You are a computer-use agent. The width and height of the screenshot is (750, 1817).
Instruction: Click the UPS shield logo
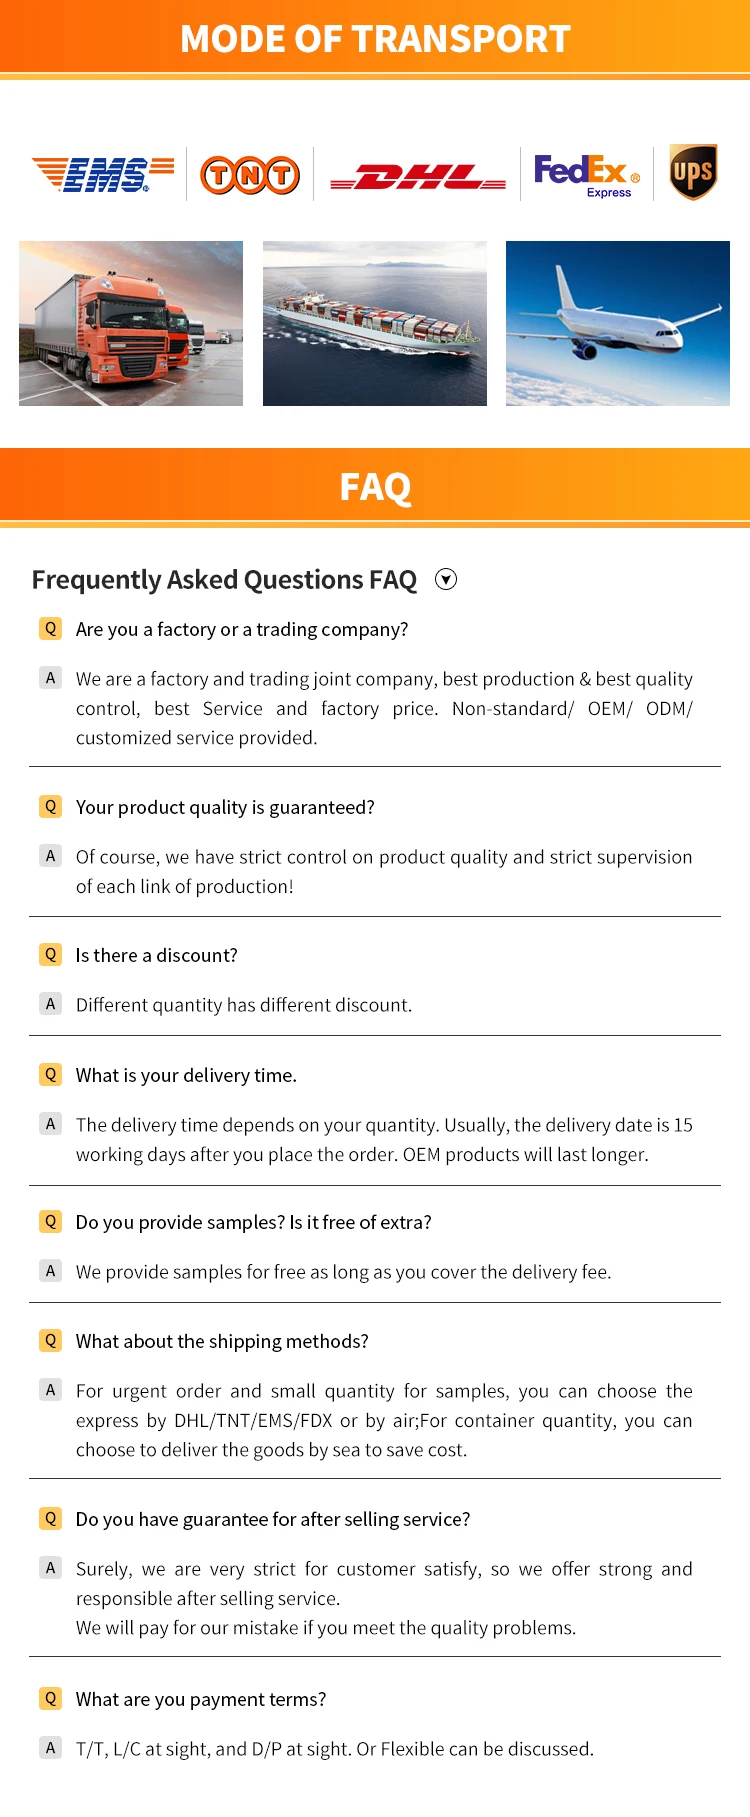coord(693,172)
